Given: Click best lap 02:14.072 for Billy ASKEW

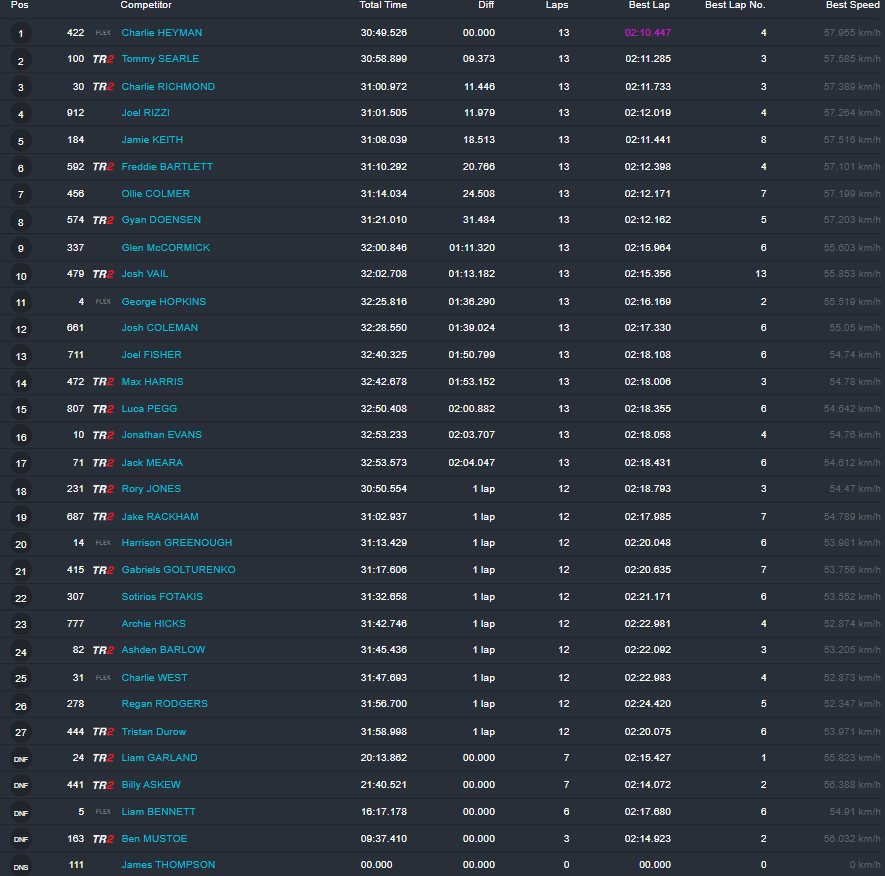Looking at the screenshot, I should pos(647,785).
